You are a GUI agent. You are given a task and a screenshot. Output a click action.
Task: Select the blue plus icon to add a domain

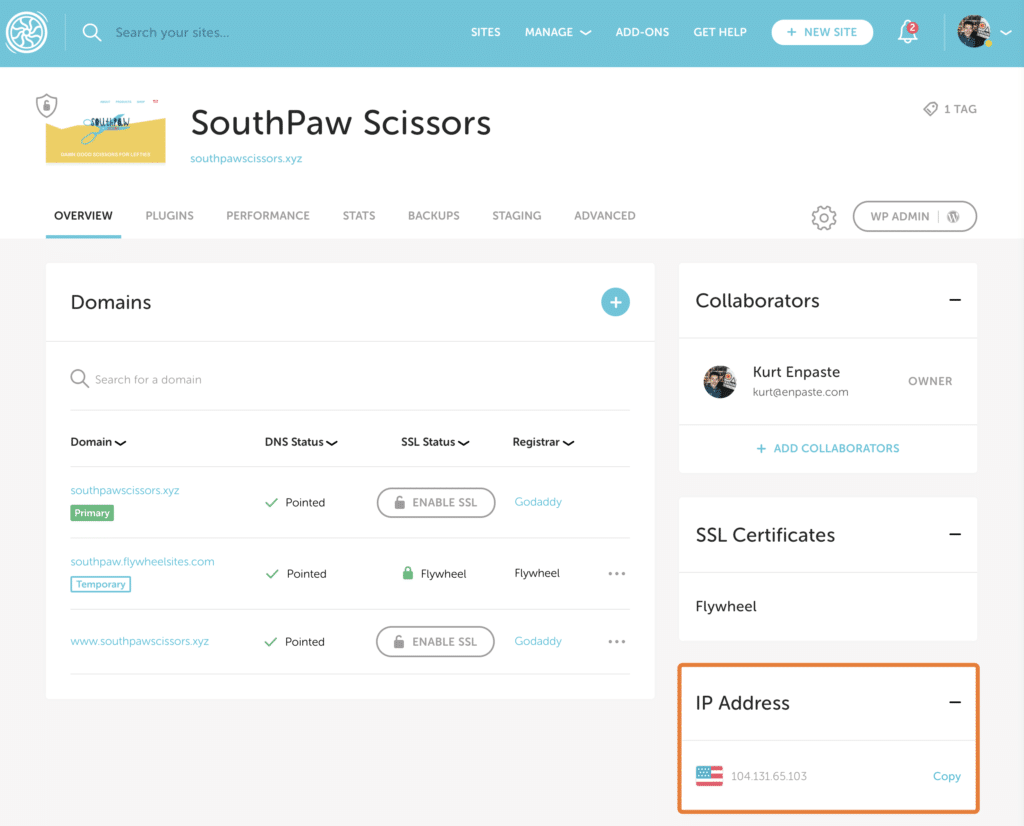click(615, 301)
